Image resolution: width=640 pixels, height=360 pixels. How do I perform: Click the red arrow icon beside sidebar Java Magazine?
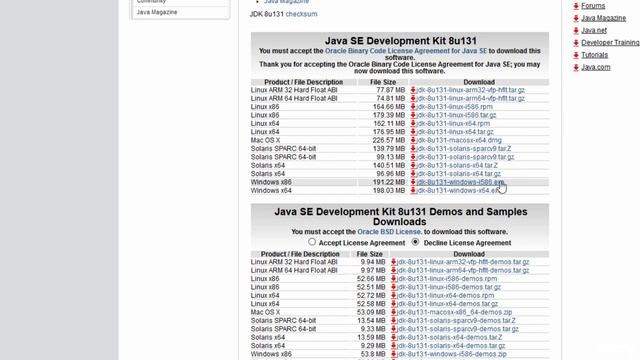[x=576, y=18]
